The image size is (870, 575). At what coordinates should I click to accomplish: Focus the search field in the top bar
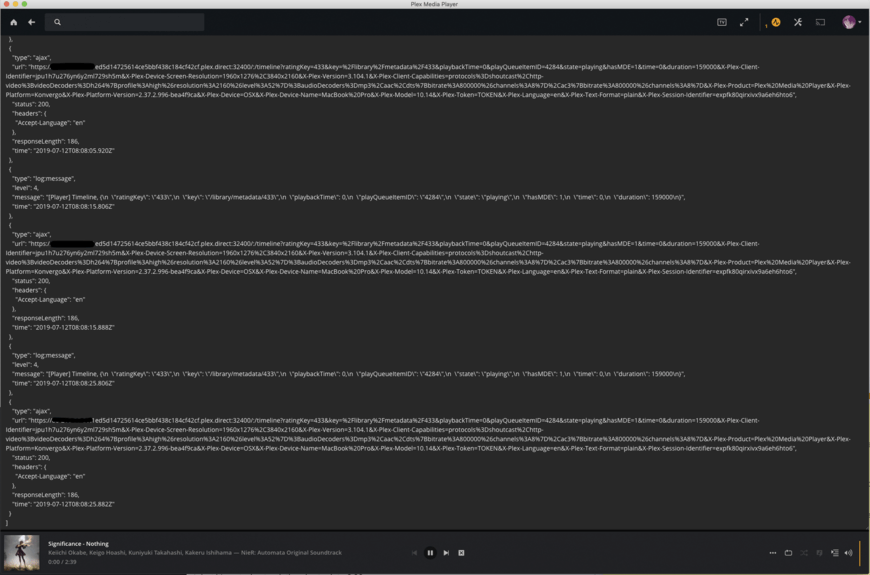(x=124, y=22)
